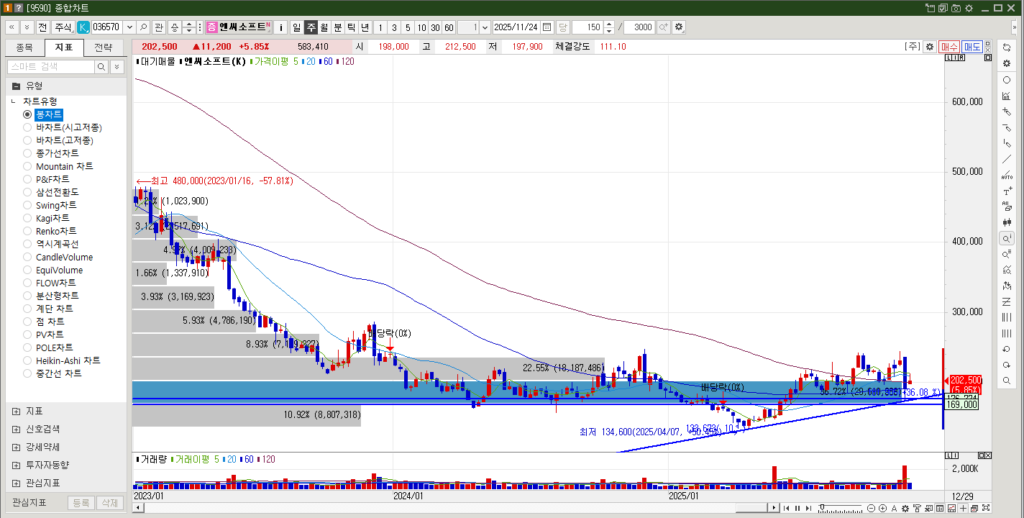Click the info 'i' icon beside stock name
Viewport: 1024px width, 518px height.
(x=280, y=27)
